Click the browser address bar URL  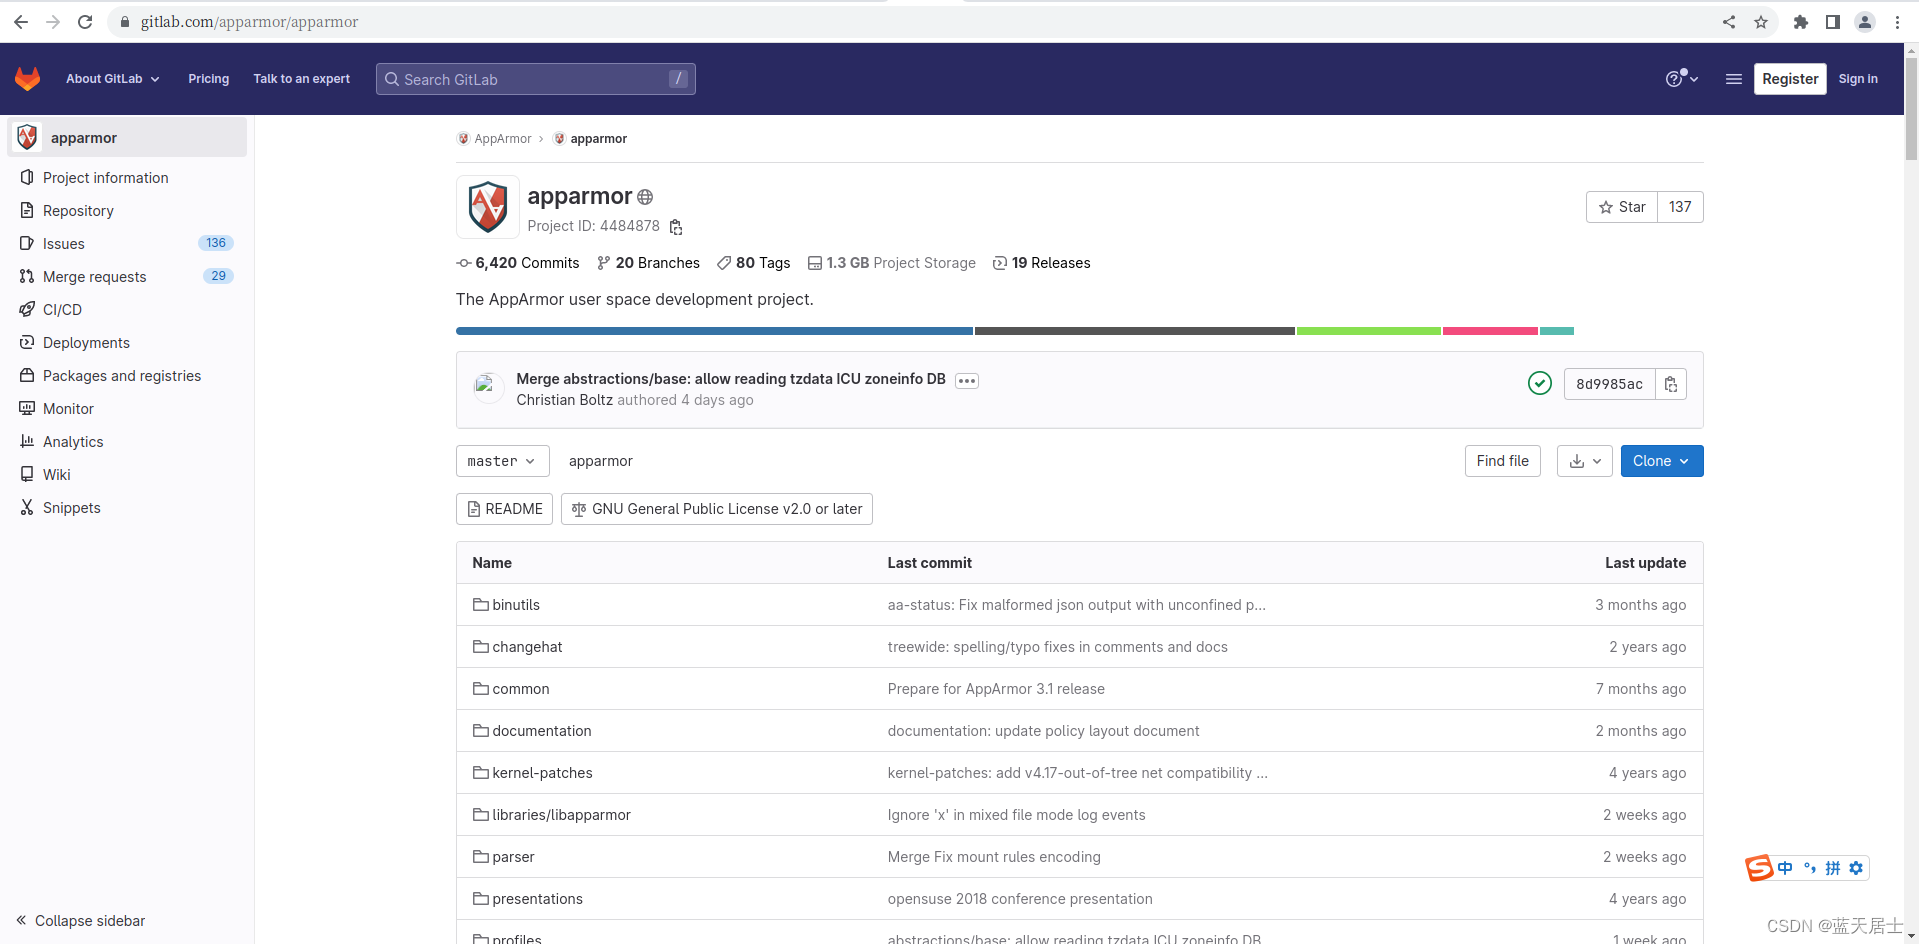pyautogui.click(x=249, y=22)
